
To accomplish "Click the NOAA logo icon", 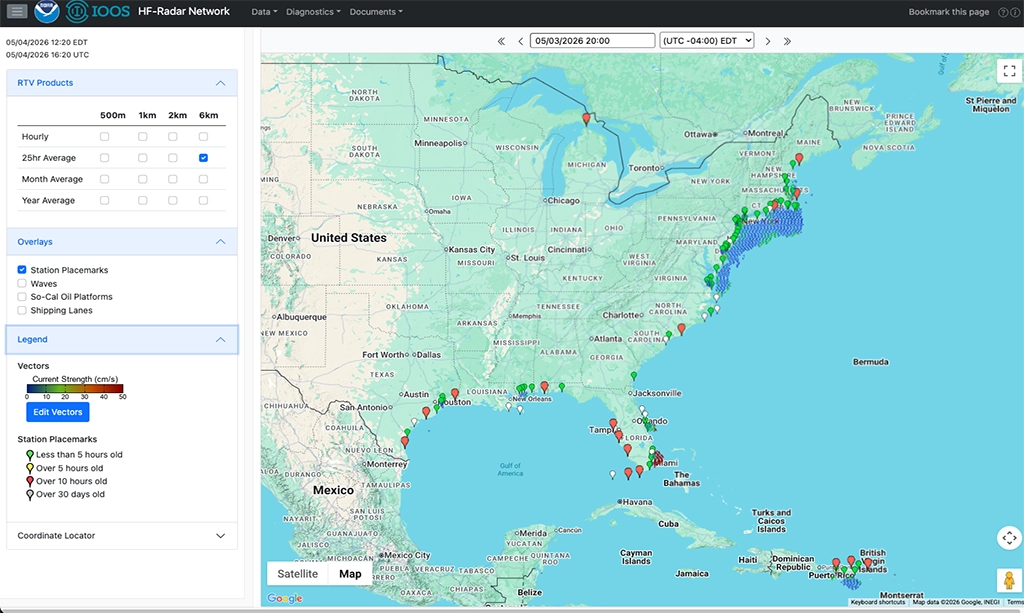I will pos(46,11).
